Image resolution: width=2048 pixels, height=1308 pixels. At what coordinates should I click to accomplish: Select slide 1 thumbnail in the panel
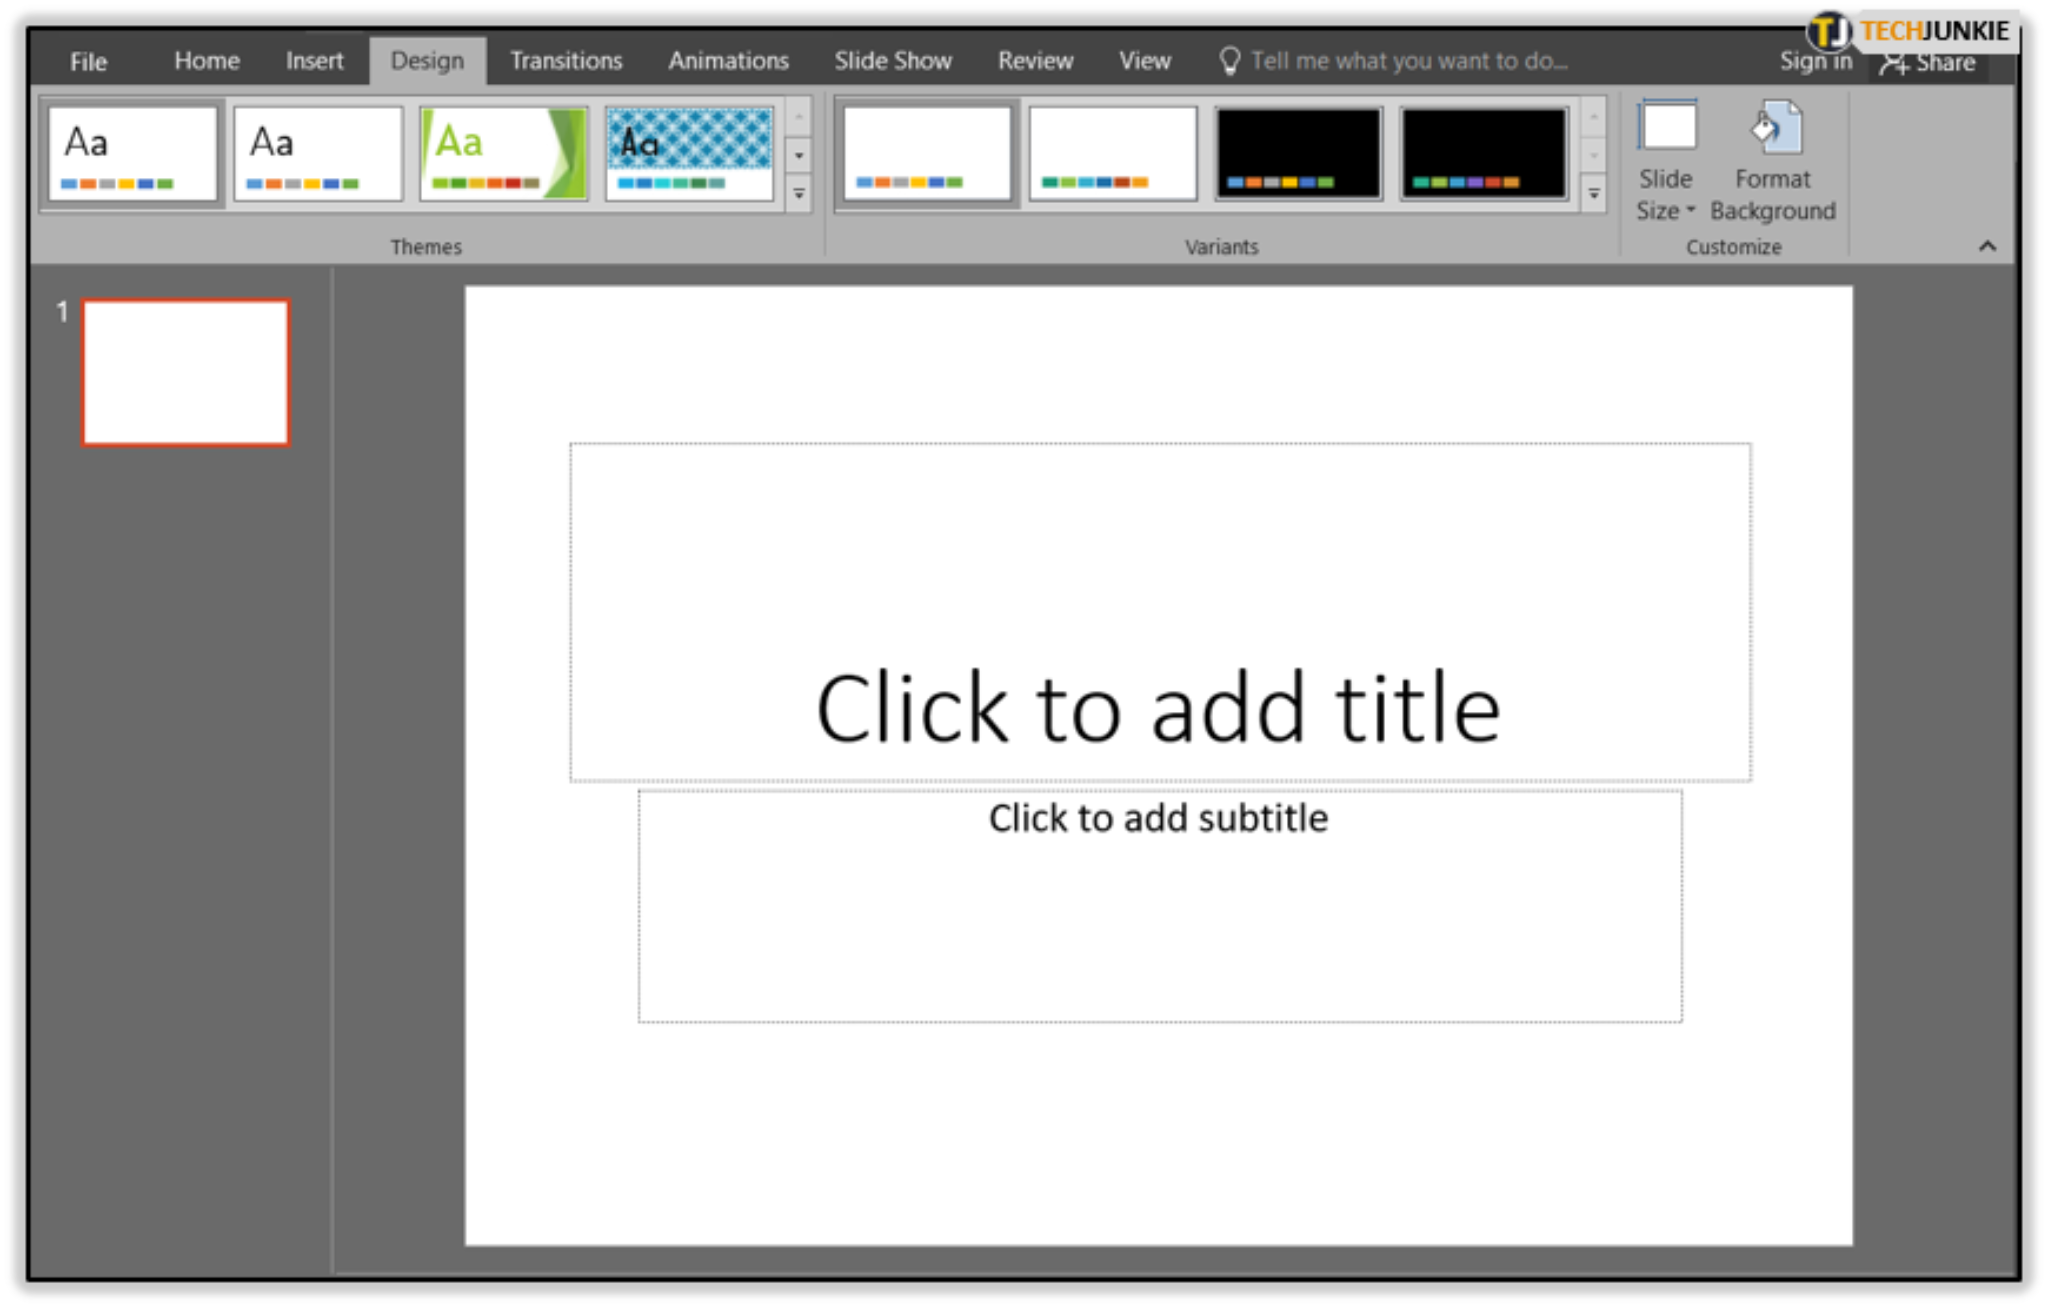tap(183, 371)
